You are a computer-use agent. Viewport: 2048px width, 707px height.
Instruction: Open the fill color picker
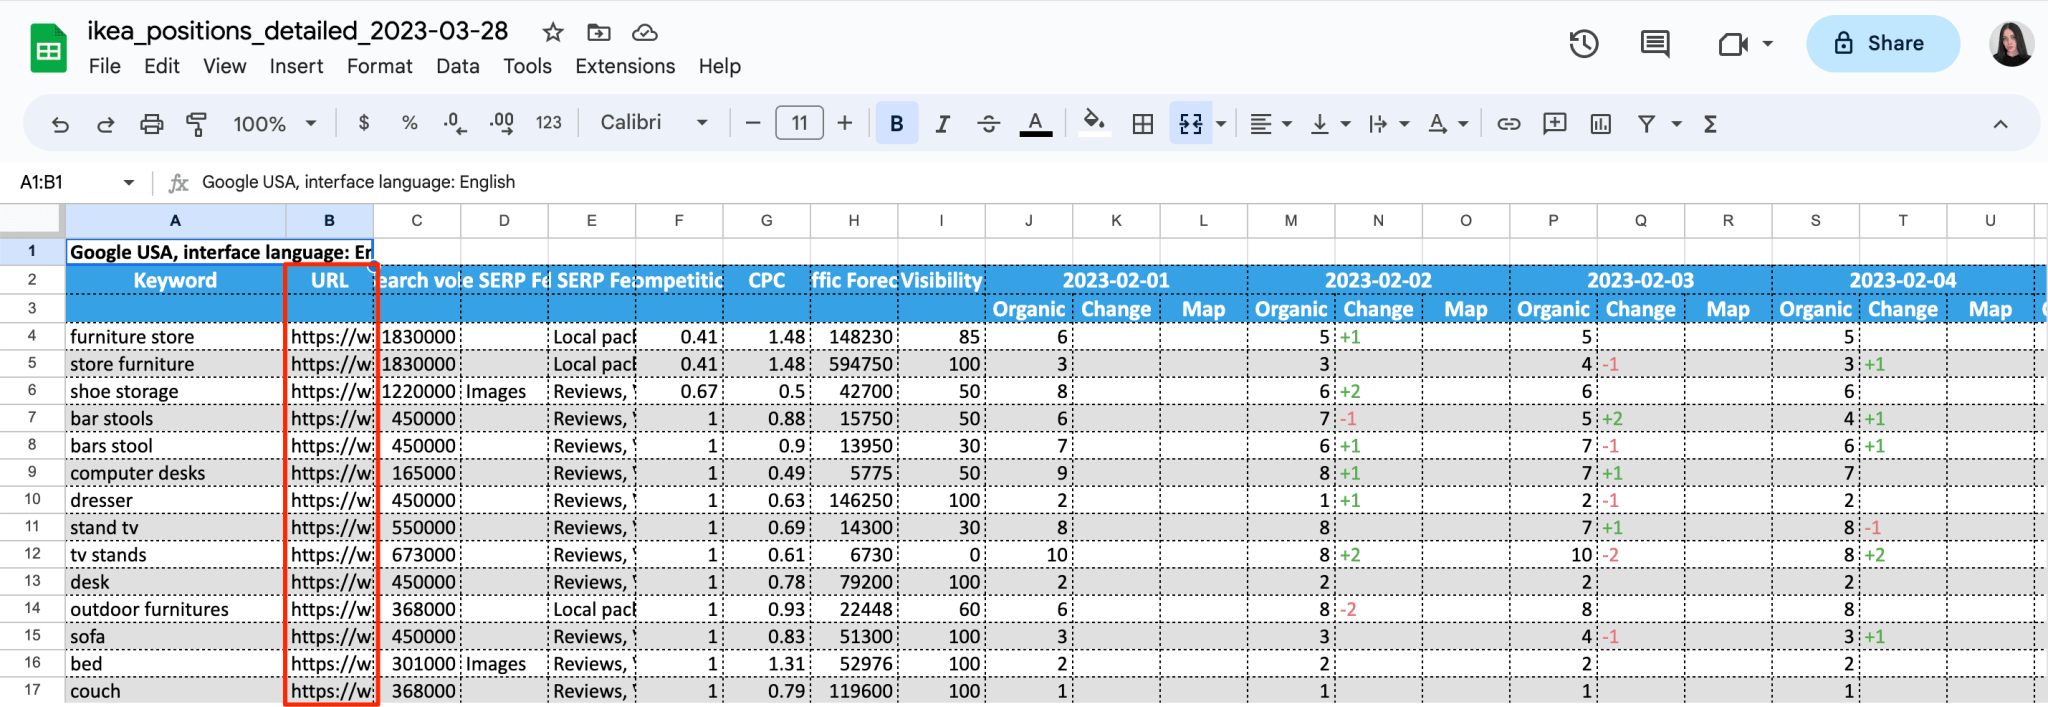point(1094,124)
